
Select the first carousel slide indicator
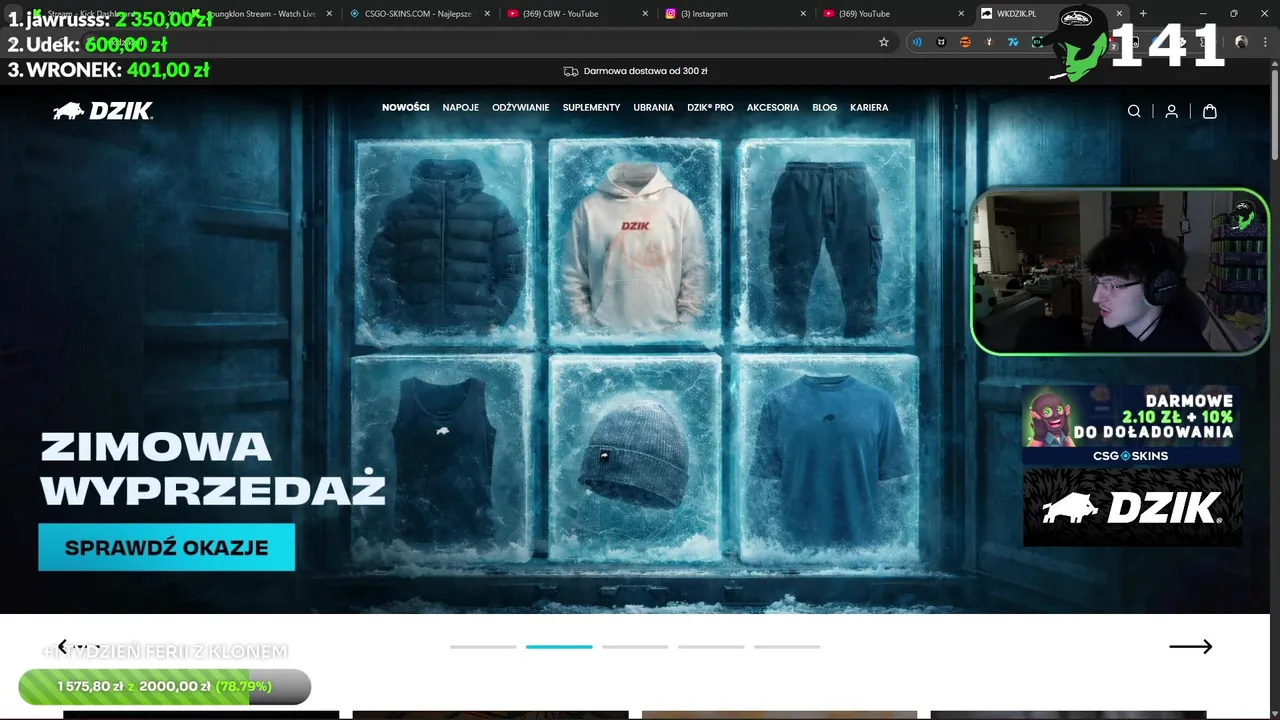coord(483,647)
